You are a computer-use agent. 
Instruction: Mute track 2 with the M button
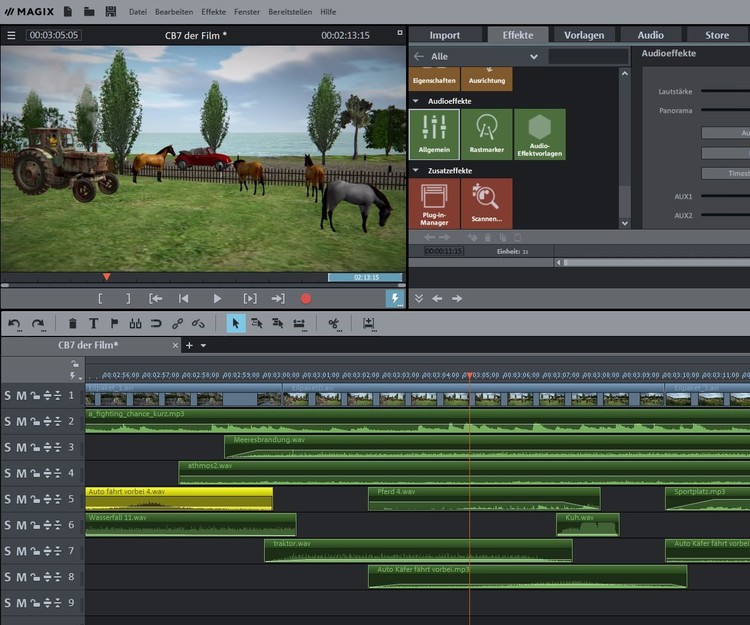coord(22,422)
